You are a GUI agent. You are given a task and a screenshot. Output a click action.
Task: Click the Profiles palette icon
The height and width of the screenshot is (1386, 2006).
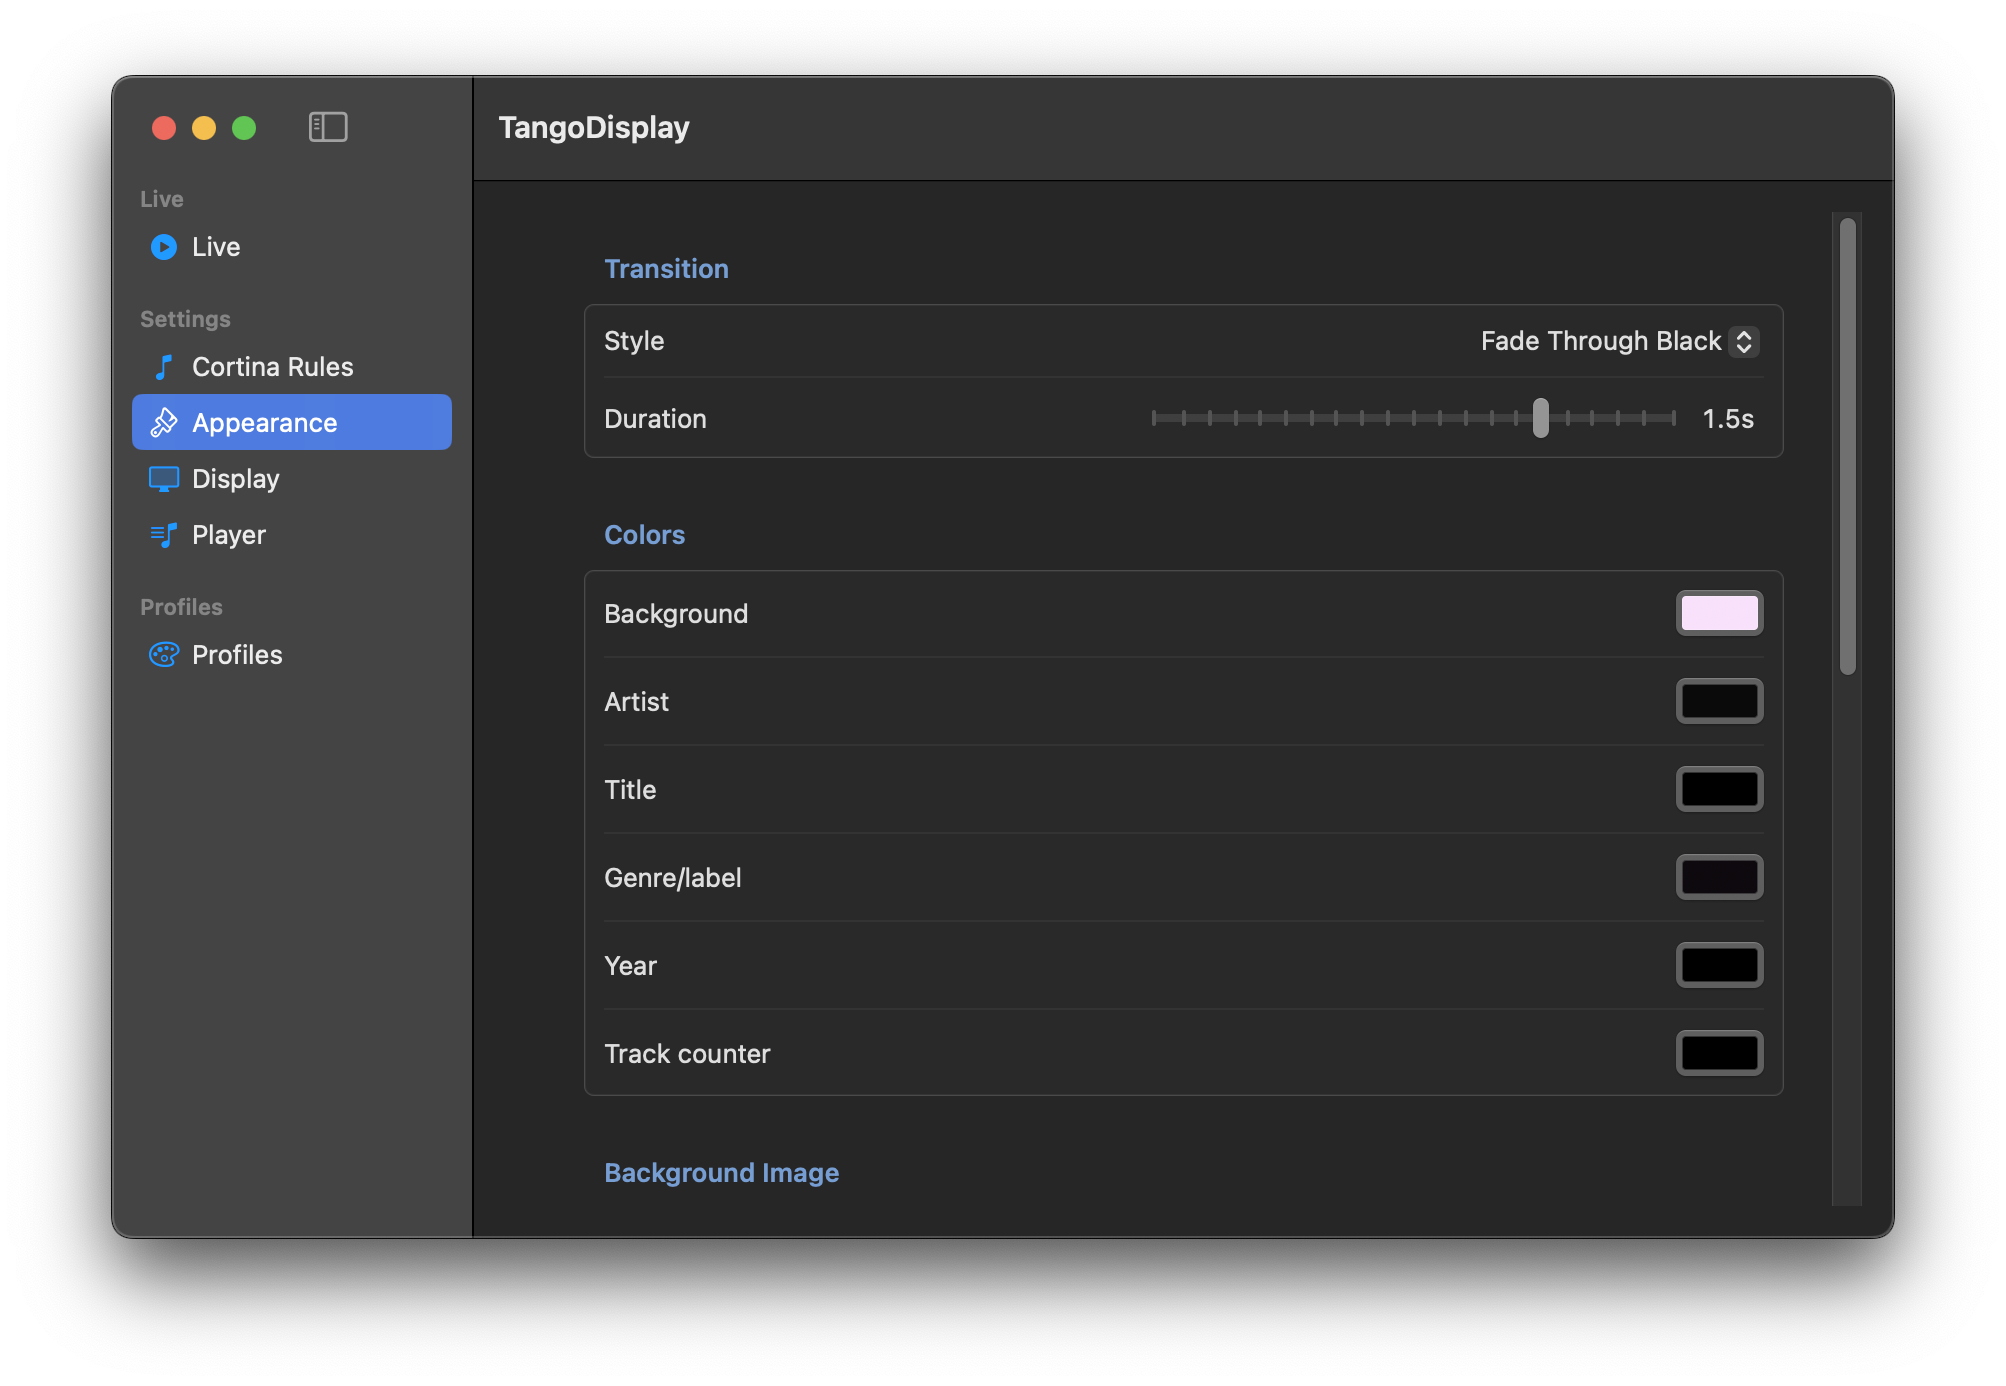pos(164,655)
